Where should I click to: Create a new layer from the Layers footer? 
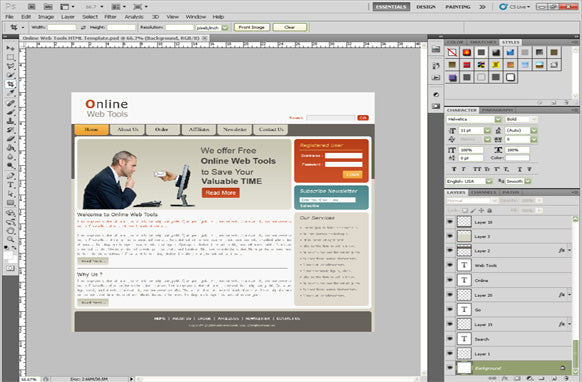pos(553,379)
